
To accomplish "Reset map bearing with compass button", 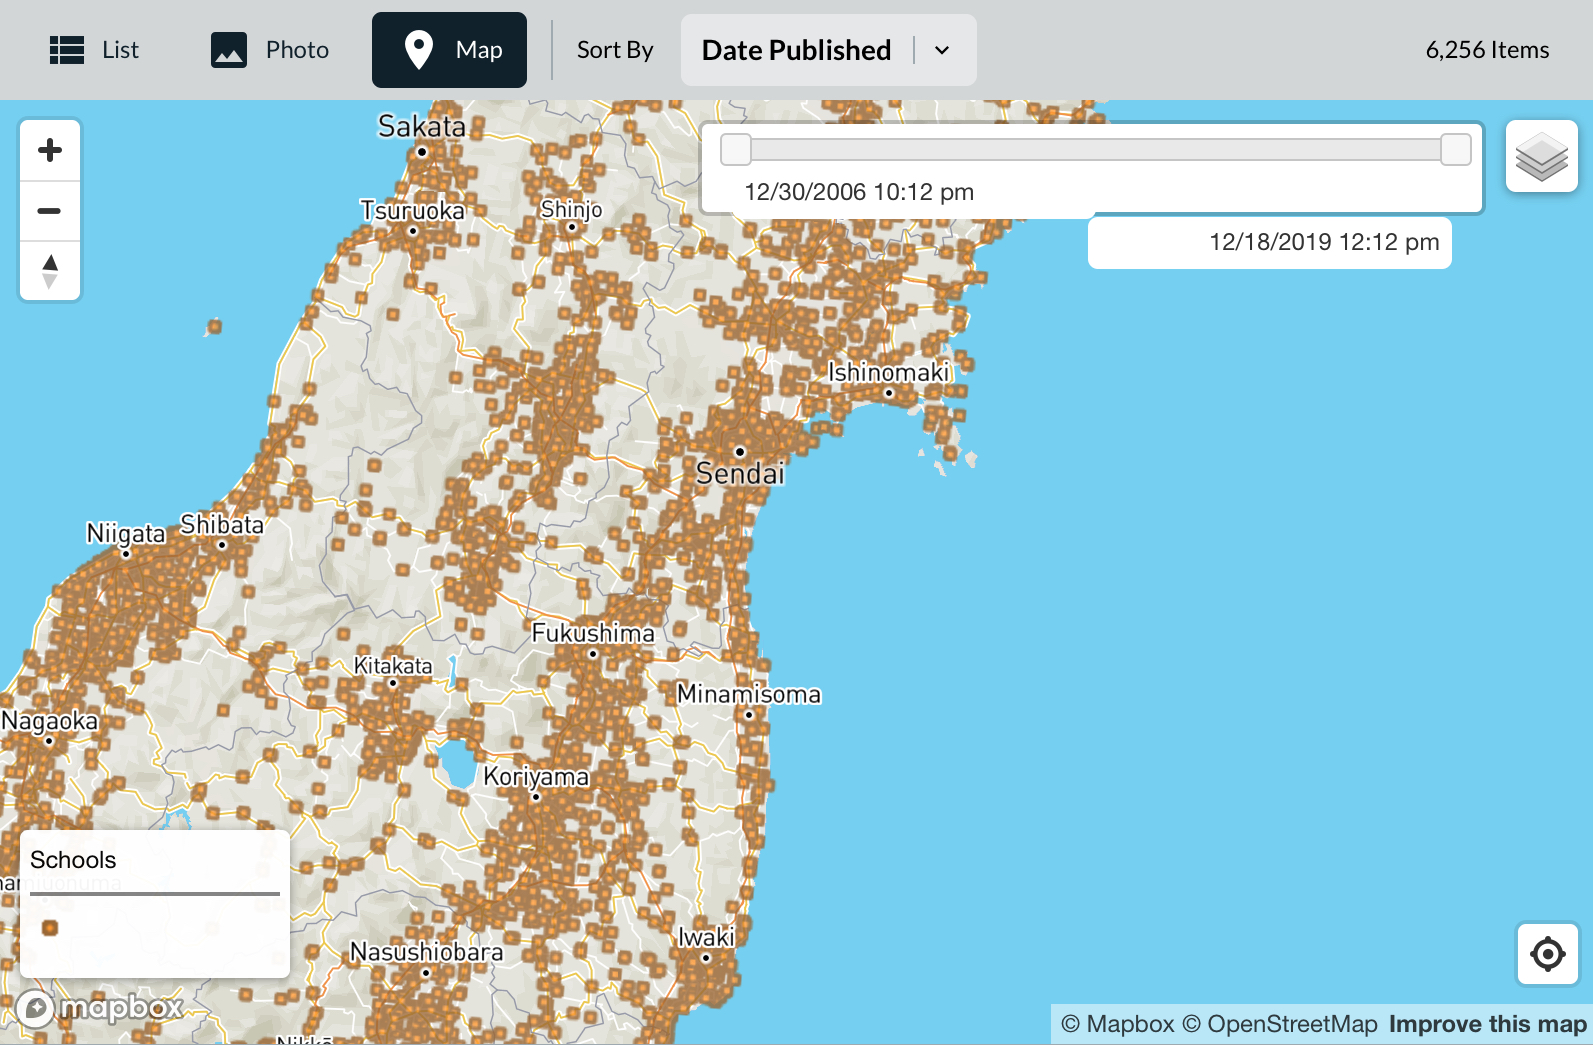I will 50,271.
